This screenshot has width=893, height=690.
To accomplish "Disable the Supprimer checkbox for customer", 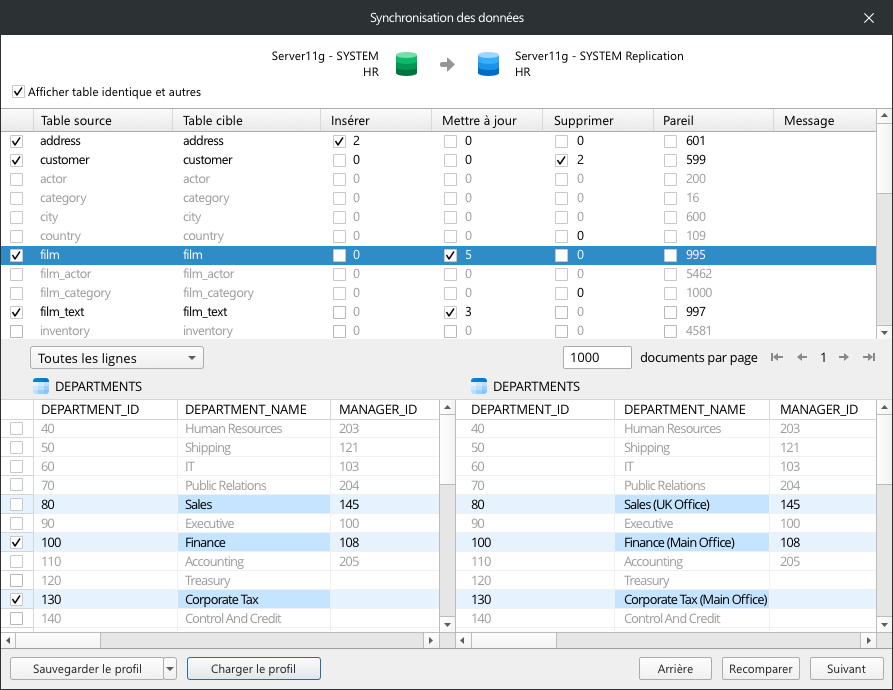I will (562, 160).
